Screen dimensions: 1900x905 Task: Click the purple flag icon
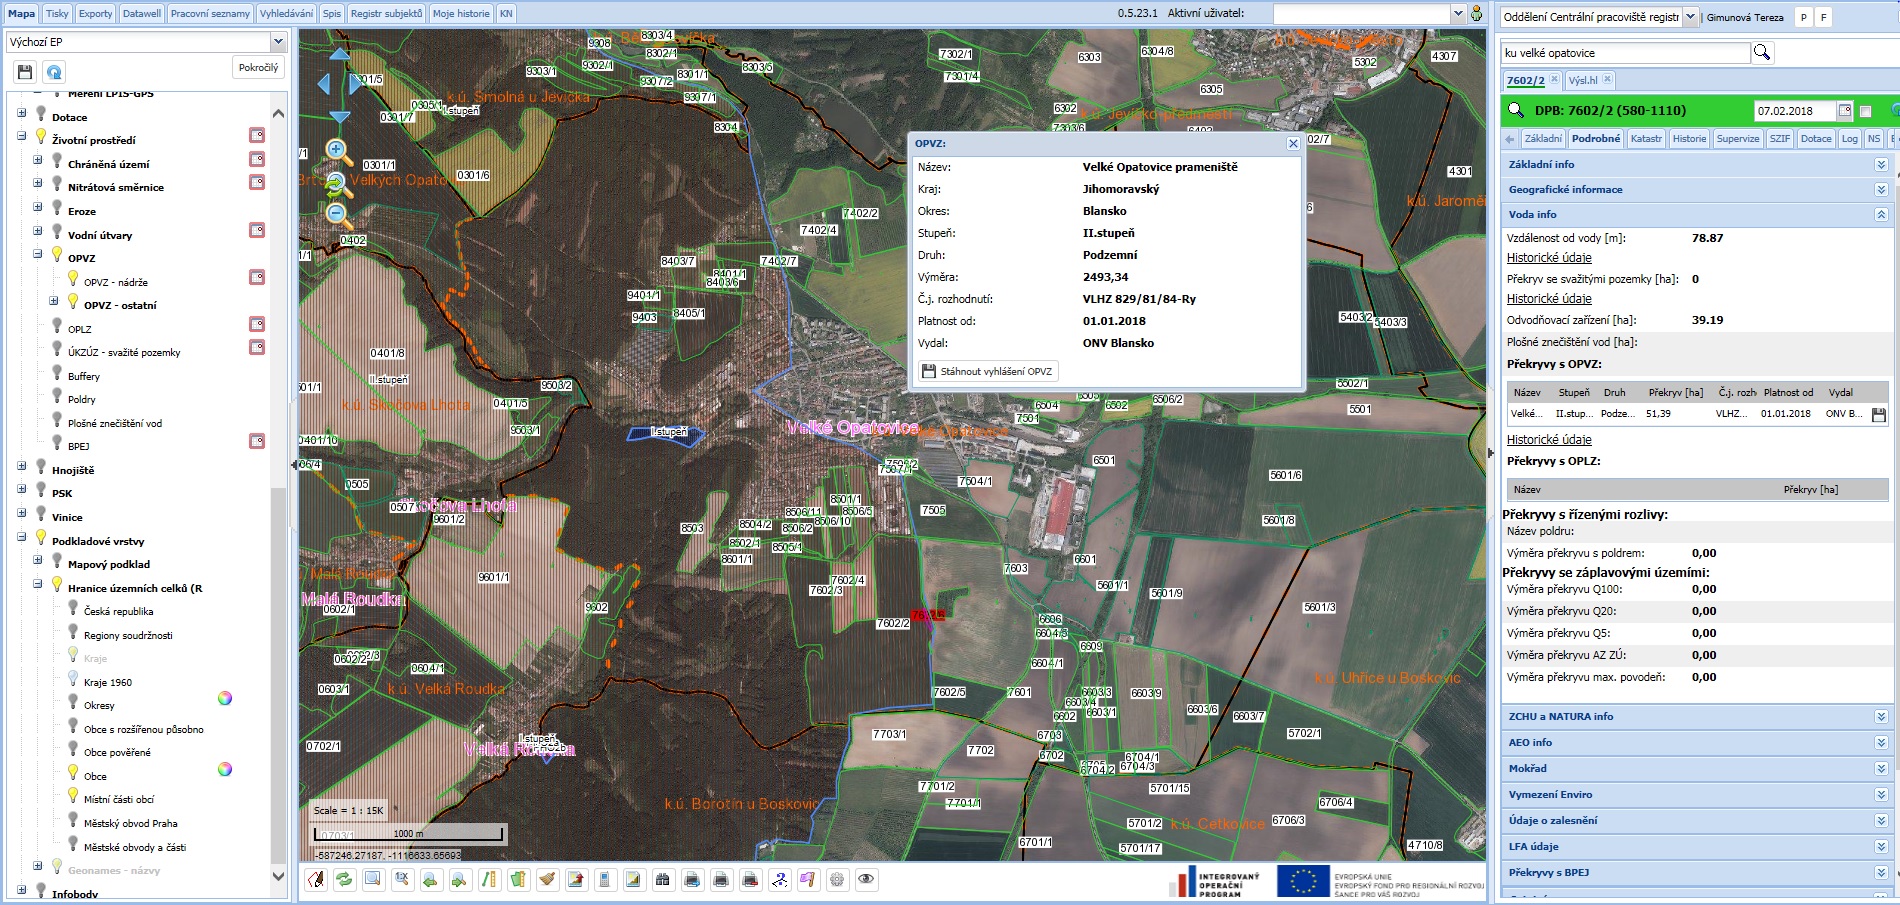[808, 880]
